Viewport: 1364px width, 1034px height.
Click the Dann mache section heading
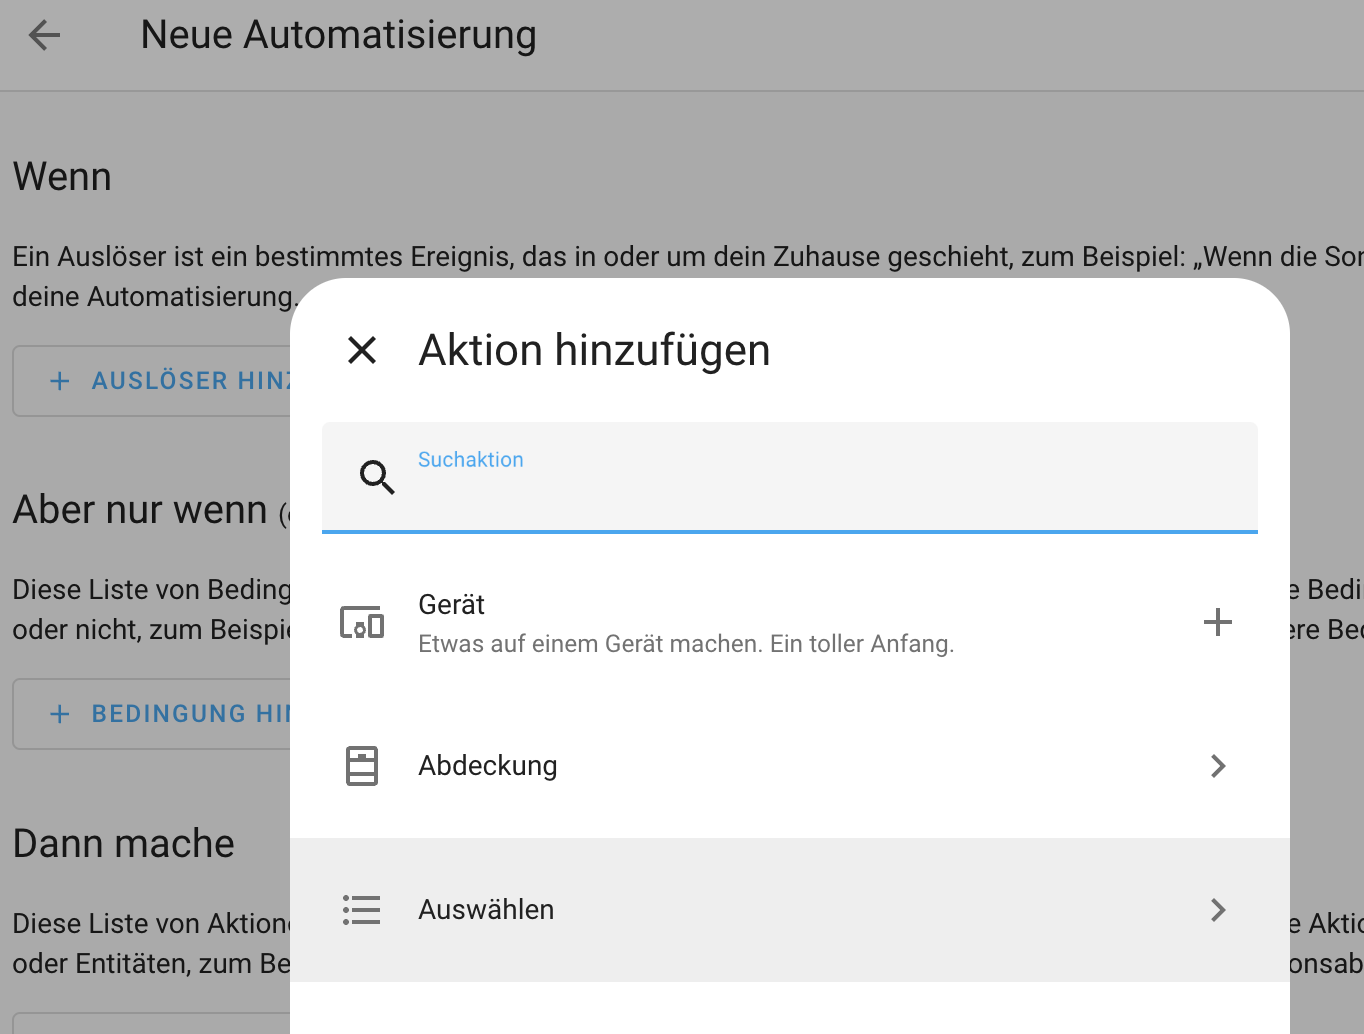[123, 843]
